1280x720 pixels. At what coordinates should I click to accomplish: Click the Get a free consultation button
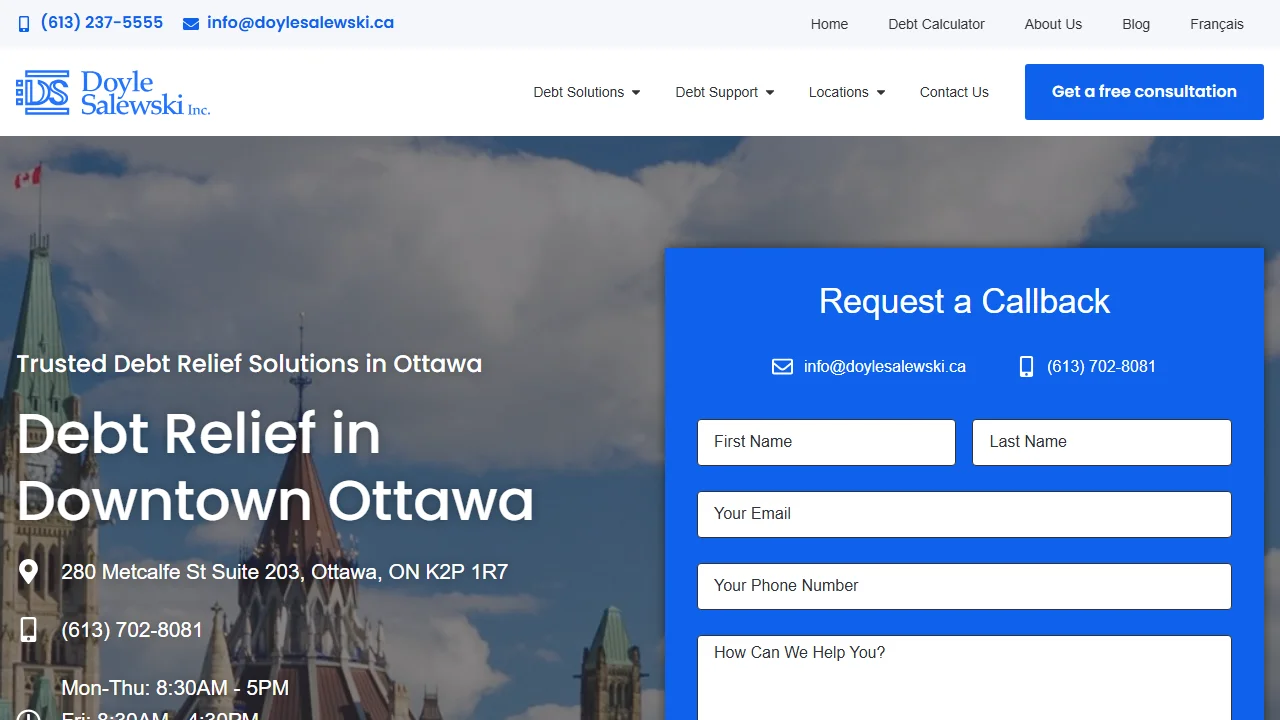pos(1144,92)
